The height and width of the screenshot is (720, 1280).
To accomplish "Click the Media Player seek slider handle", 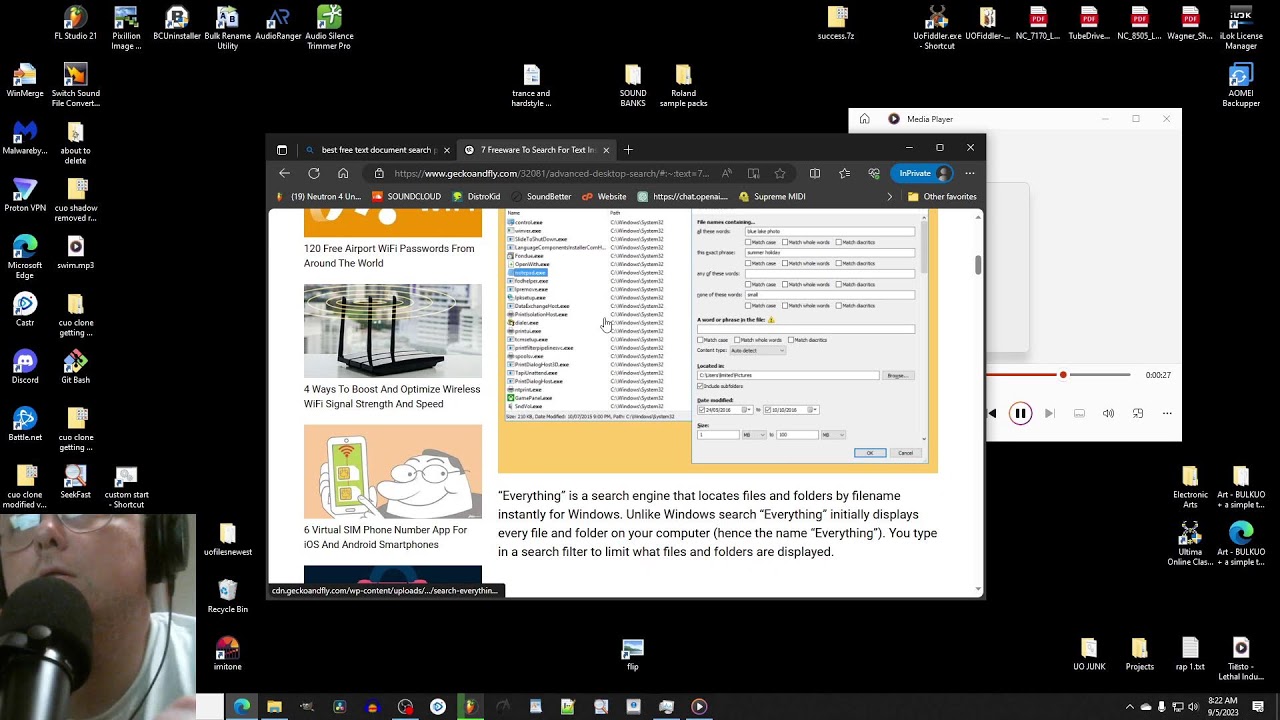I will pos(1063,375).
